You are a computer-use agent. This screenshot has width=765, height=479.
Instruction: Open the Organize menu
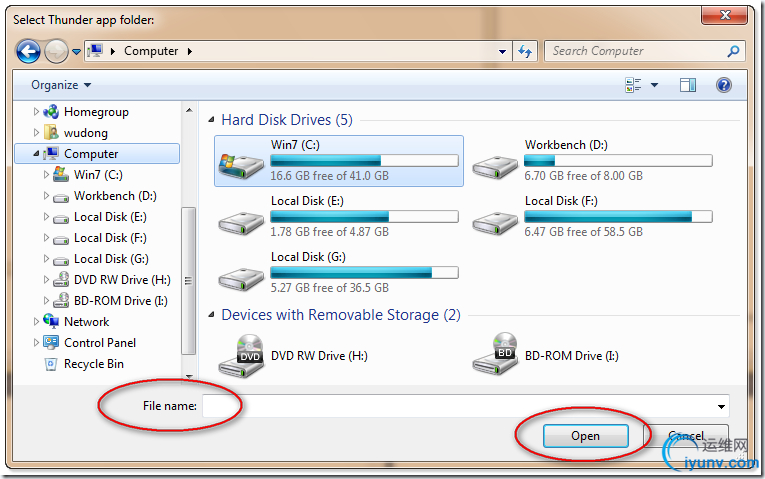point(60,85)
